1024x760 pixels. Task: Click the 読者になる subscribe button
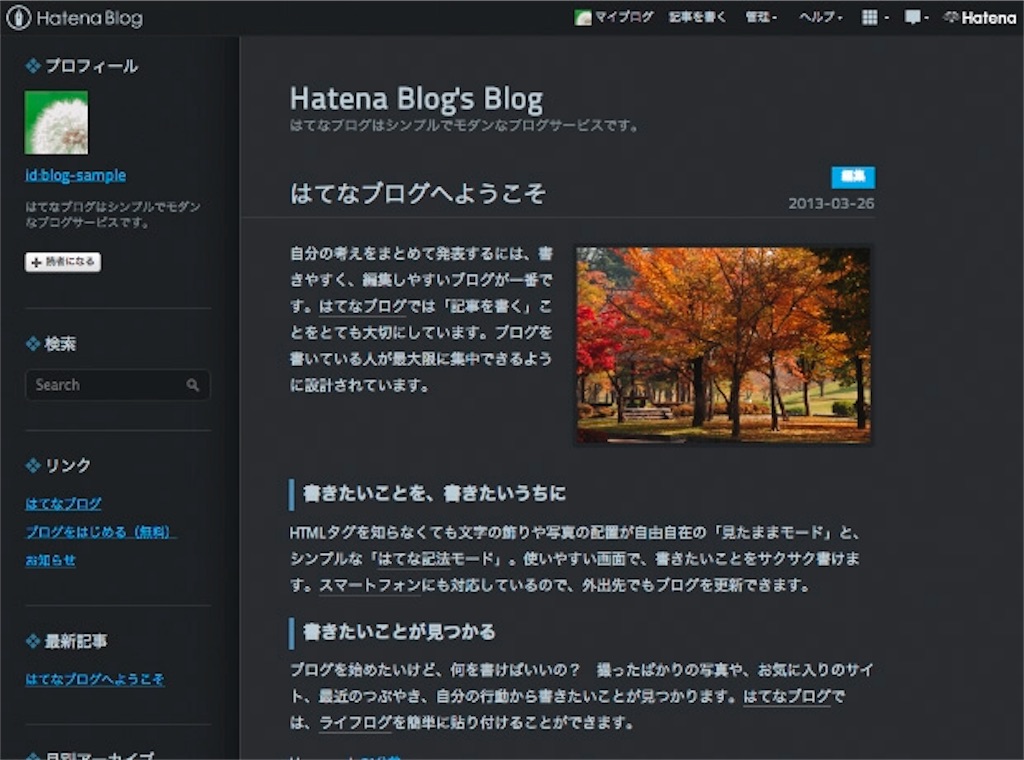(x=63, y=262)
